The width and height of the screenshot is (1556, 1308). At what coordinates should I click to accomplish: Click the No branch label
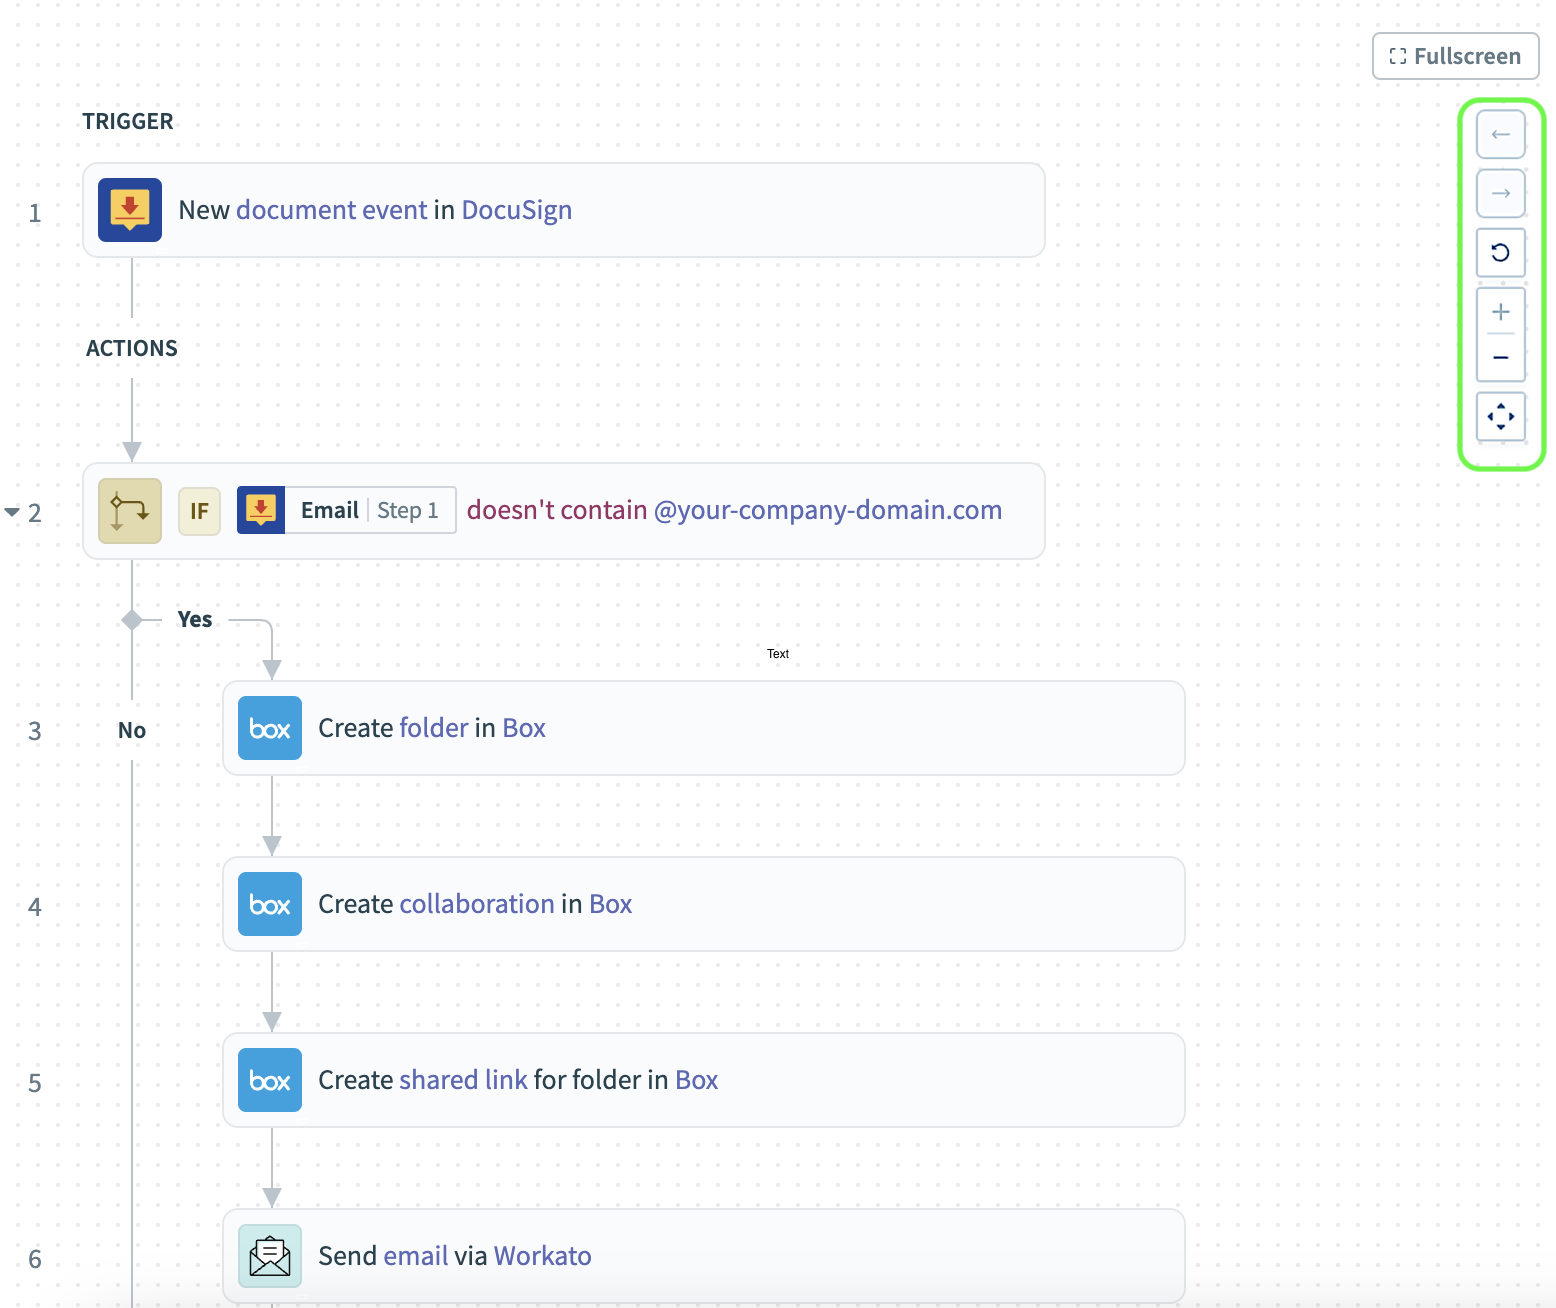pyautogui.click(x=132, y=730)
